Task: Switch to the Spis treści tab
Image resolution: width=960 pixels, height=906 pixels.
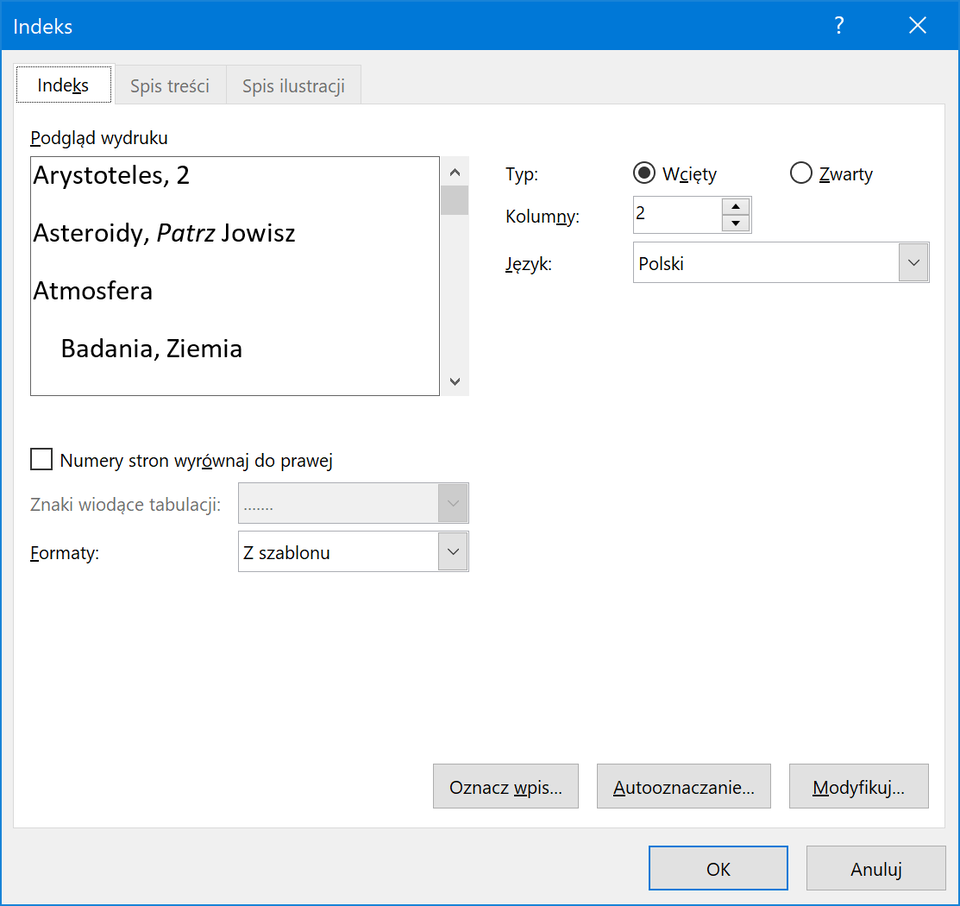Action: (170, 86)
